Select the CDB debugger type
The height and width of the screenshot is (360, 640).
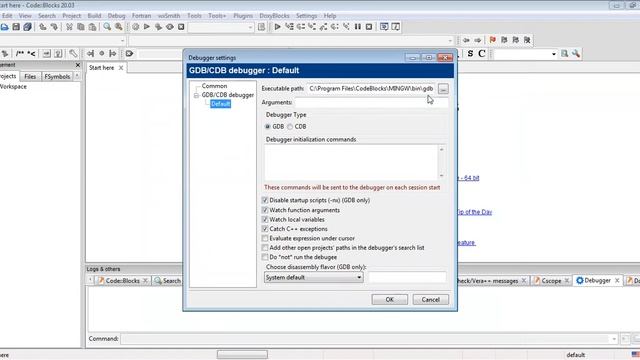(290, 127)
